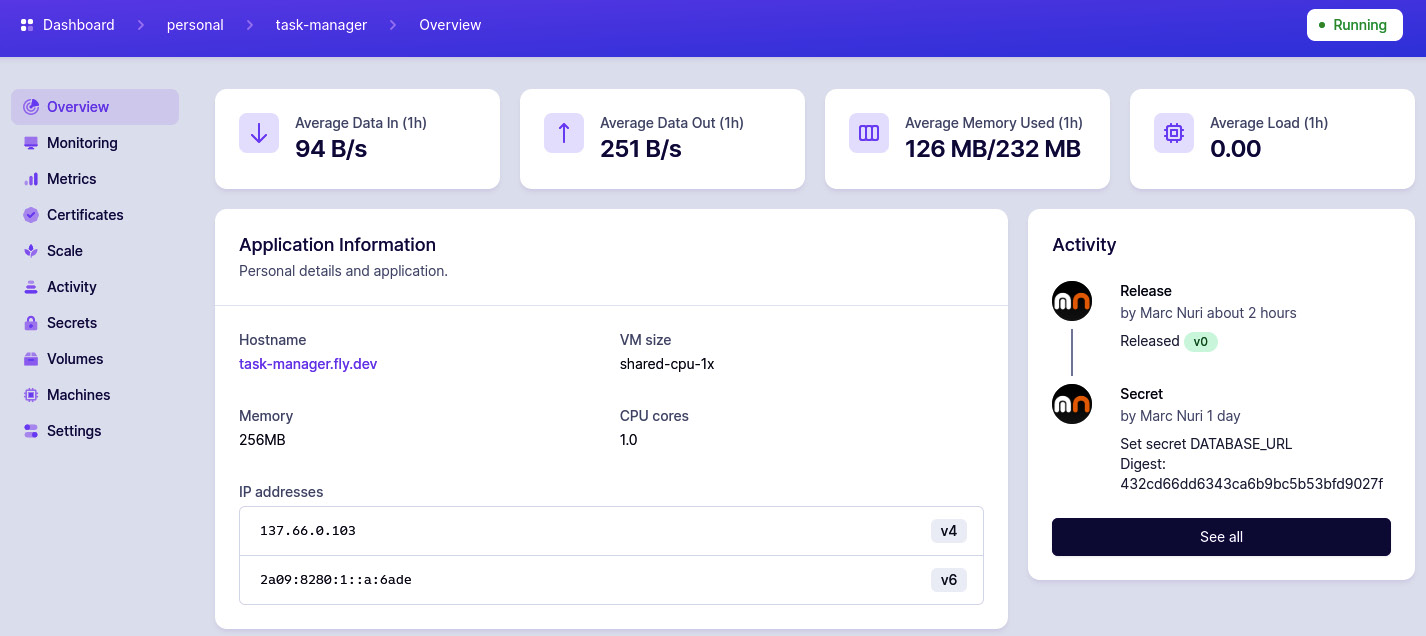Expand the breadcrumb chevron after personal
This screenshot has height=636, width=1426.
(x=249, y=25)
